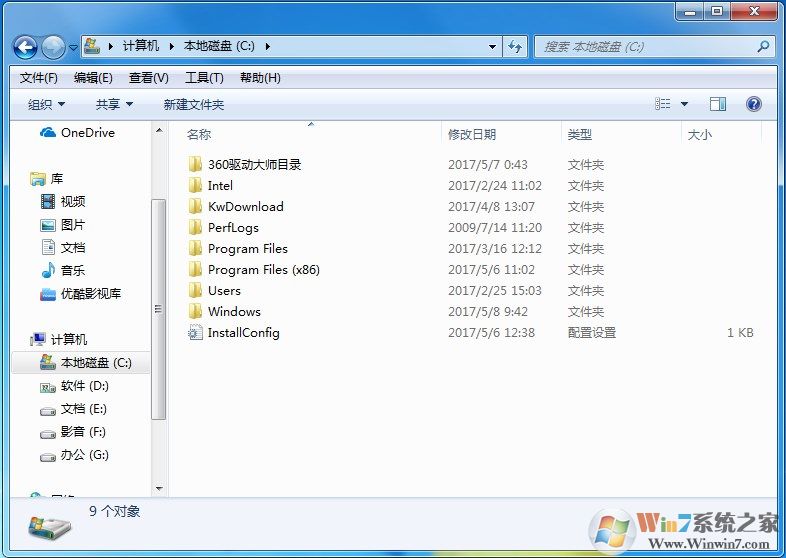Select the PerfLogs folder icon
The height and width of the screenshot is (558, 786).
coord(195,227)
